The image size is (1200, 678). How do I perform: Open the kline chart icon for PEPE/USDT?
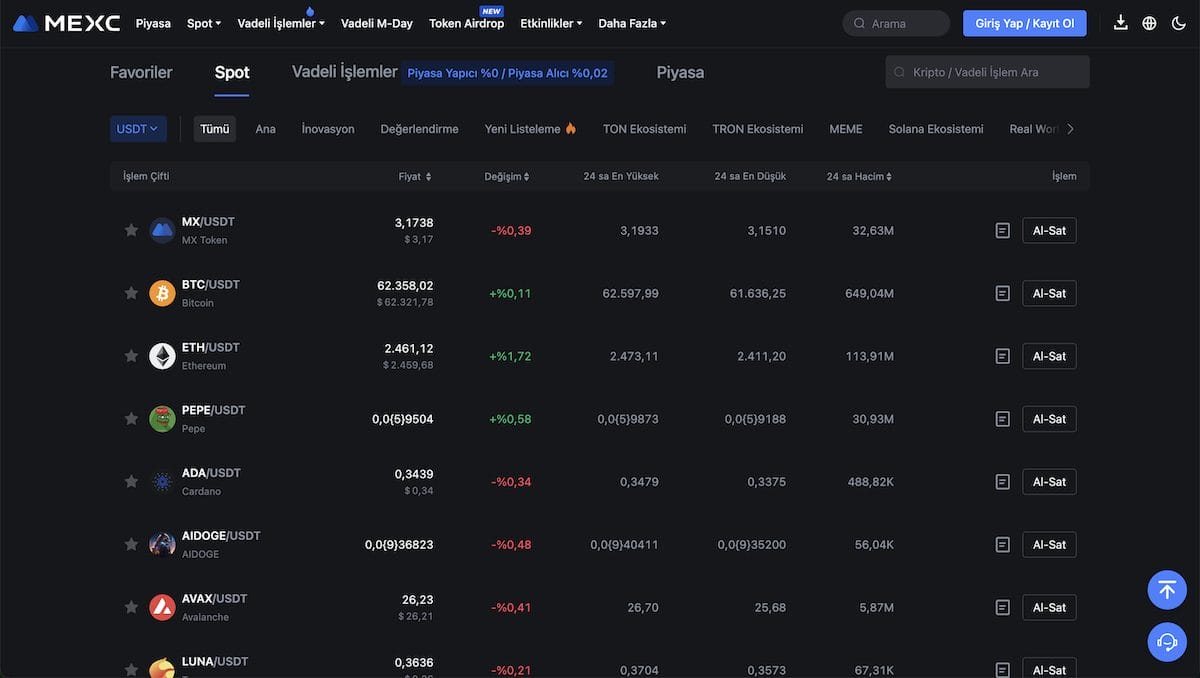pyautogui.click(x=1002, y=418)
